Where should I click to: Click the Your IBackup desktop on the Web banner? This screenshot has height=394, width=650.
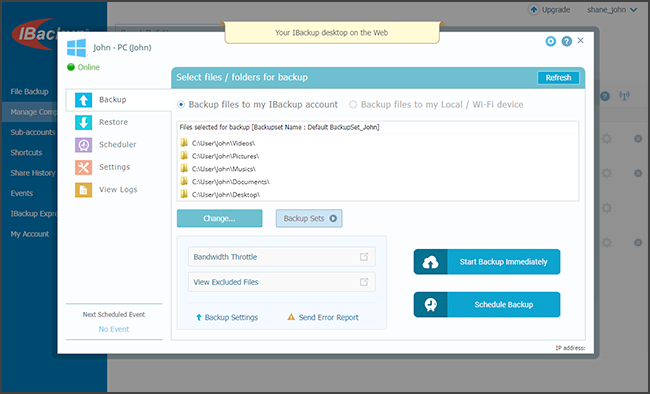coord(332,33)
